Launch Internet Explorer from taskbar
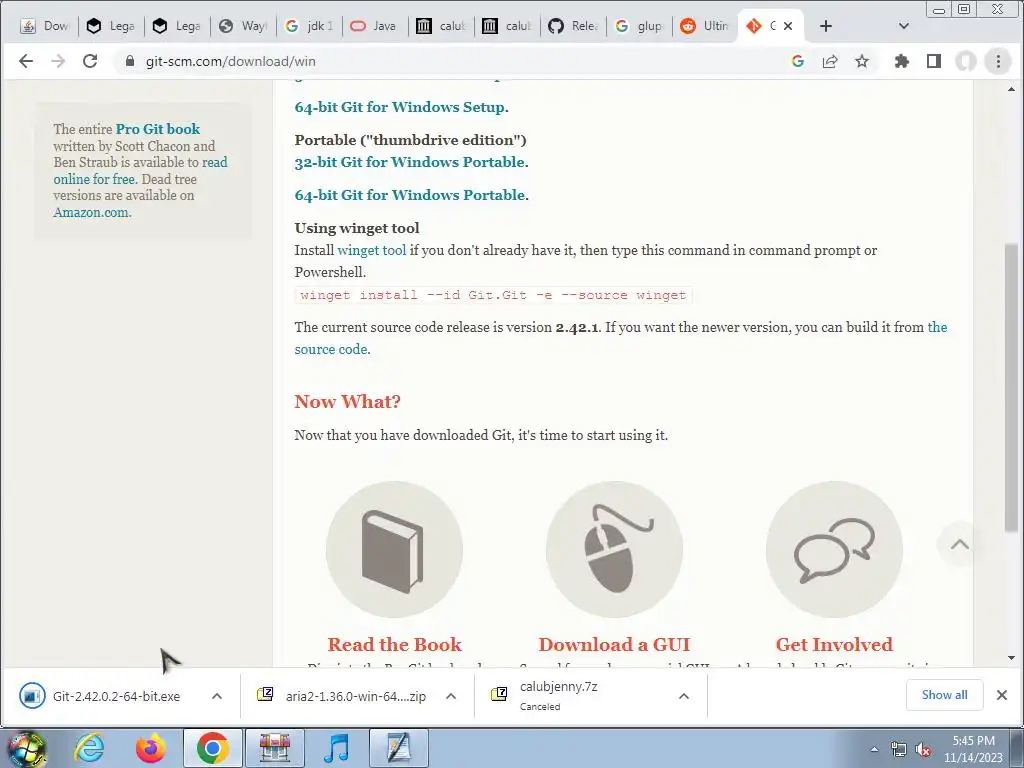The image size is (1024, 768). pyautogui.click(x=89, y=748)
